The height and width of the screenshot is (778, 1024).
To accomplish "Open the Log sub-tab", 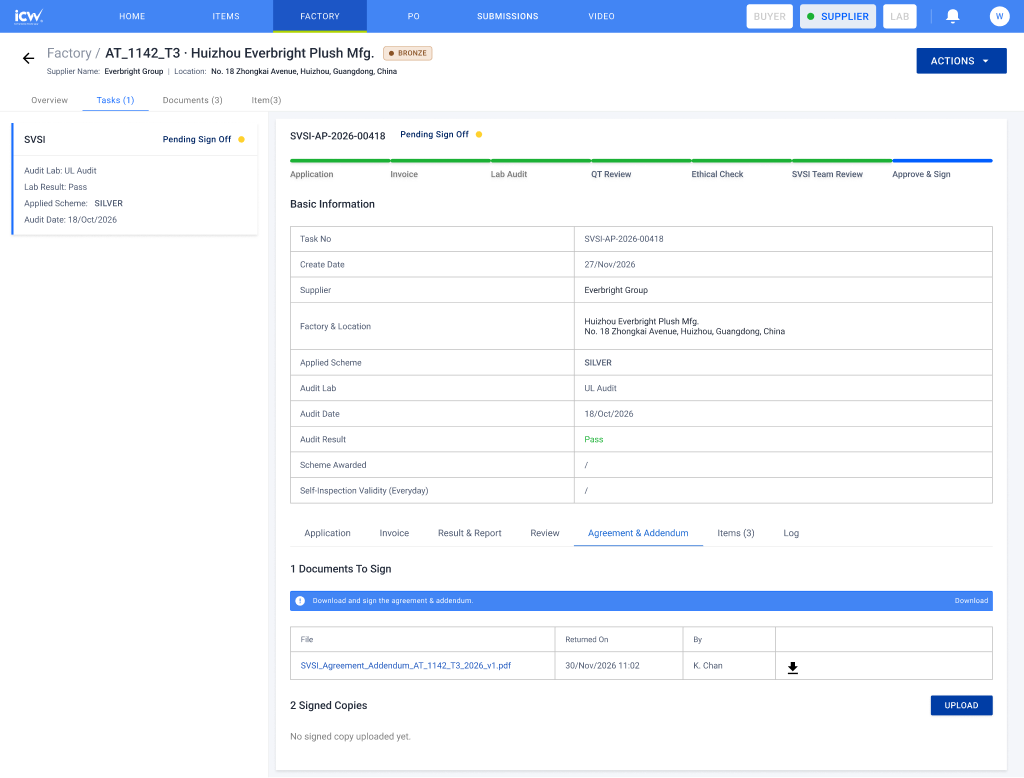I will (791, 533).
